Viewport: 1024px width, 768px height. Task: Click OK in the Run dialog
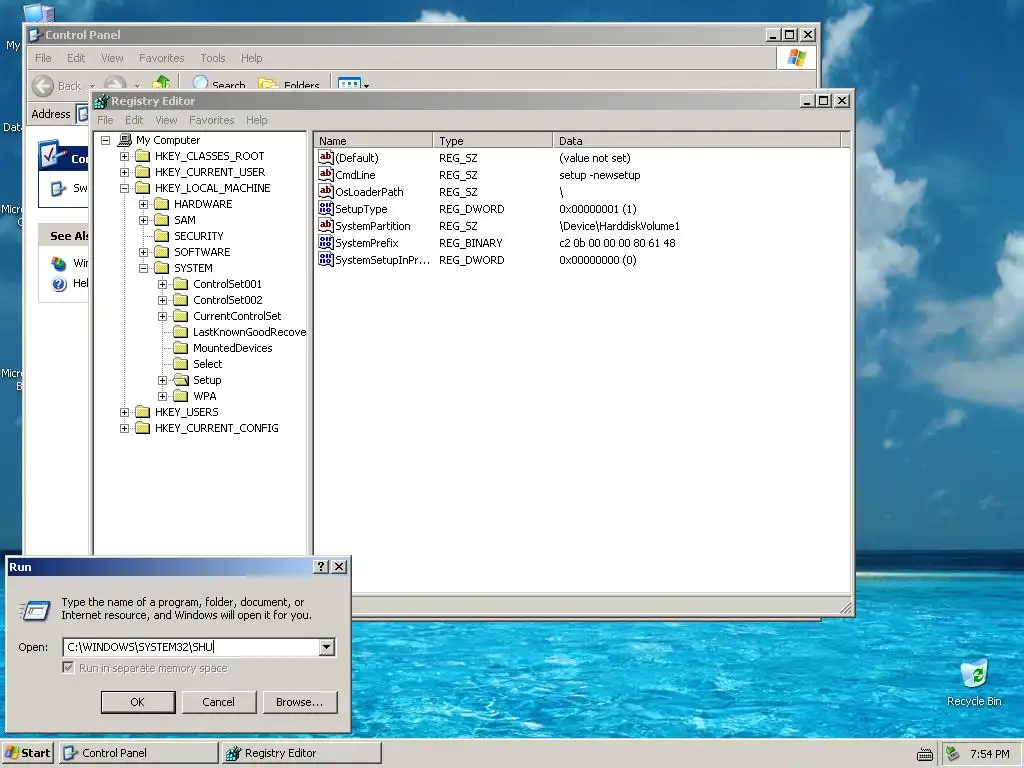[138, 702]
